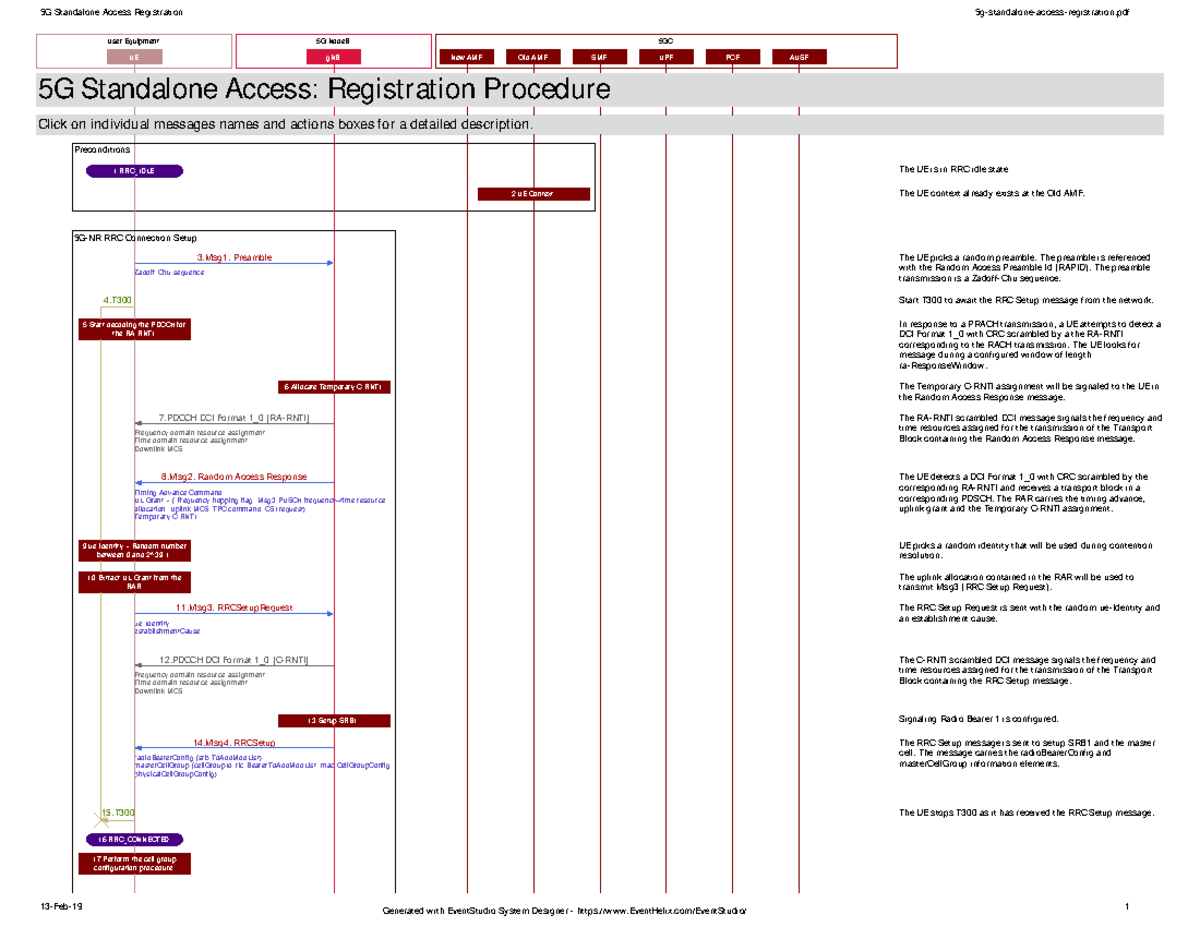Select the purple RRC_IDLE state box
1200x927 pixels.
click(134, 171)
